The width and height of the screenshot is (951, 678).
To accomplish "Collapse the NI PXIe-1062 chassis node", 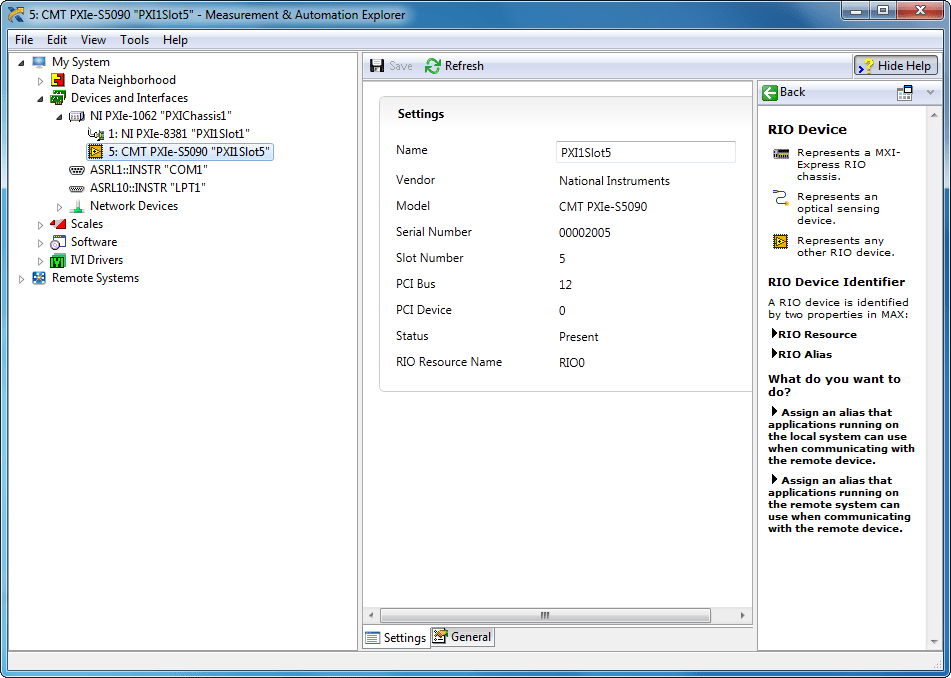I will click(58, 115).
